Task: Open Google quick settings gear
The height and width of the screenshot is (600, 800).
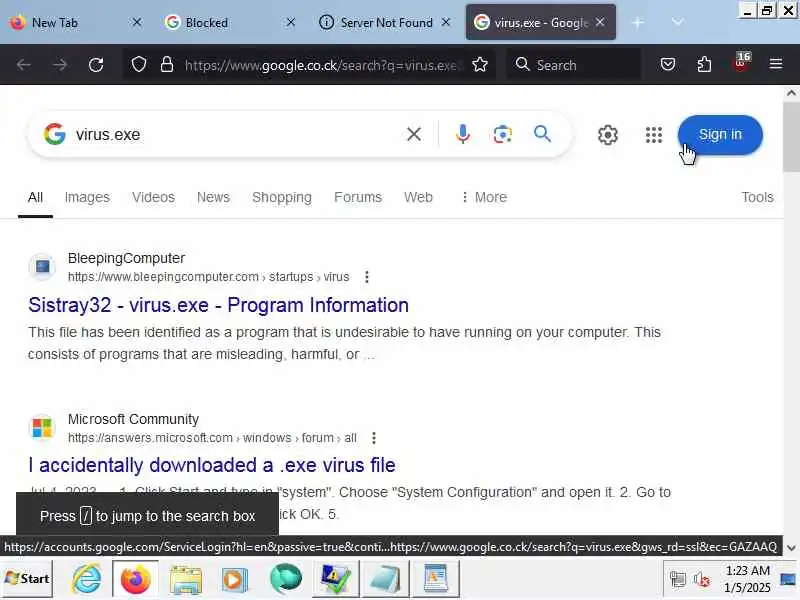Action: pos(608,135)
